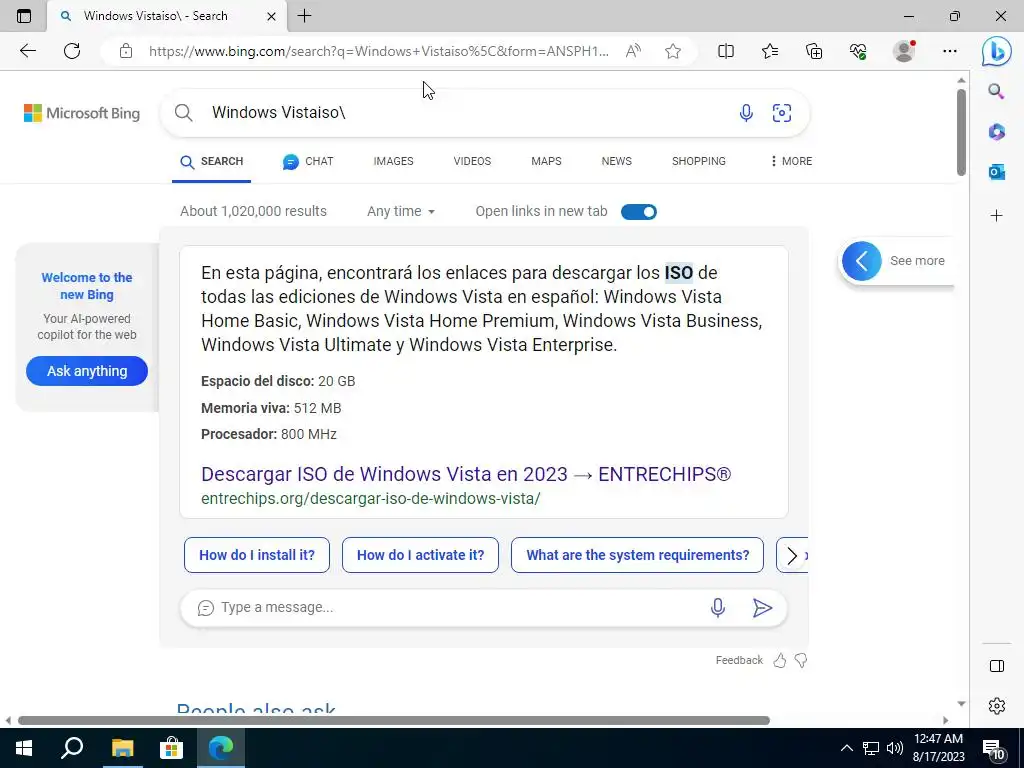Open the volume control in the system tray
The height and width of the screenshot is (768, 1024).
tap(895, 748)
